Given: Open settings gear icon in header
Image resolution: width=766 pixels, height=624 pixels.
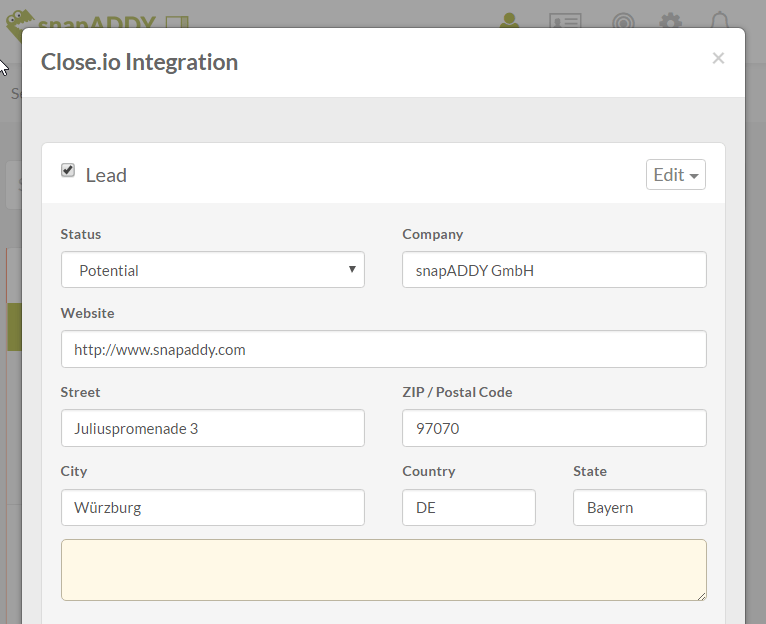Looking at the screenshot, I should point(670,21).
